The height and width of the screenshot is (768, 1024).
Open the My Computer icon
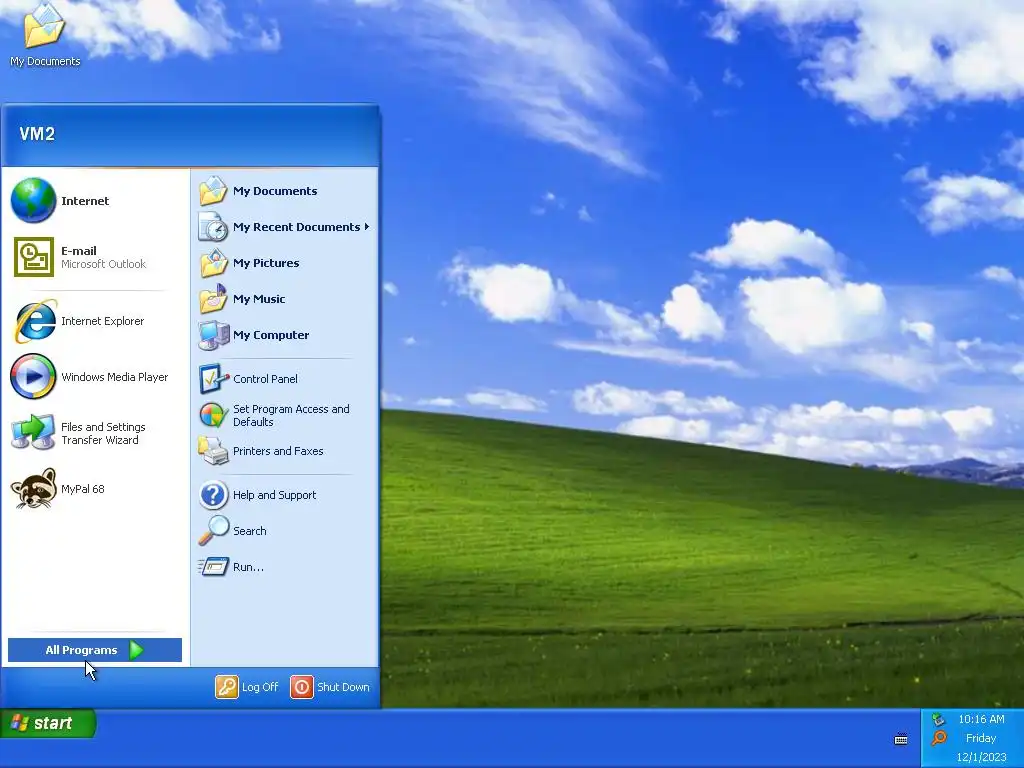(214, 334)
